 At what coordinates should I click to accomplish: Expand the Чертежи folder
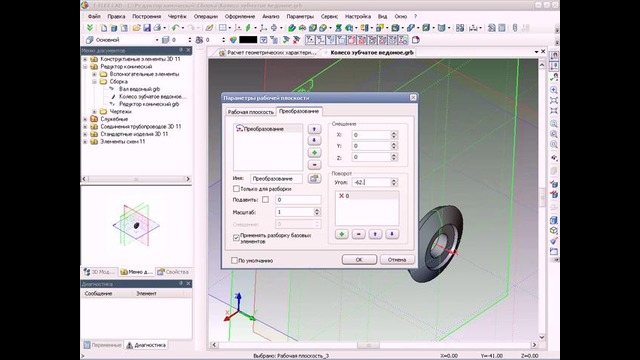coord(94,111)
